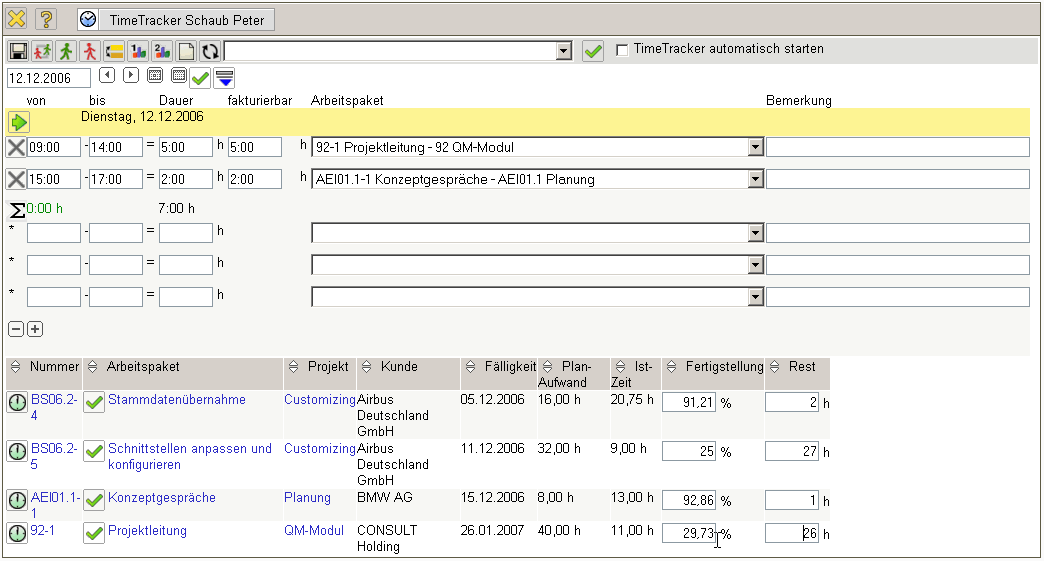
Task: Open dropdown for AEI01.1-1 Konzeptgespräche entry
Action: [x=755, y=180]
